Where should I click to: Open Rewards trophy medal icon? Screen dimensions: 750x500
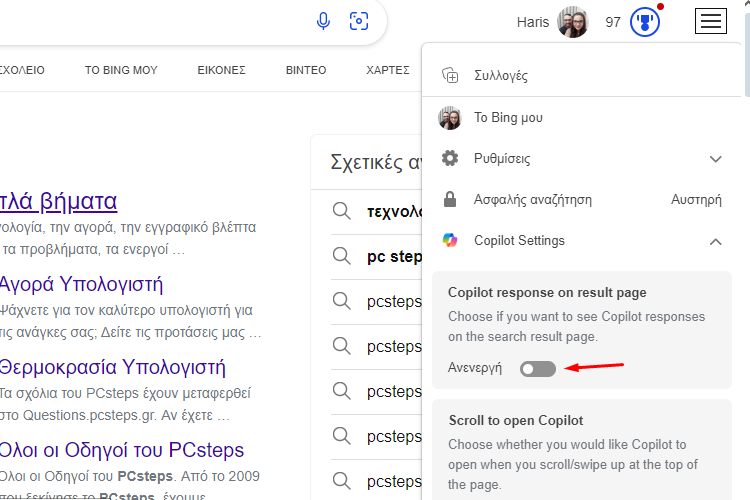click(x=645, y=22)
